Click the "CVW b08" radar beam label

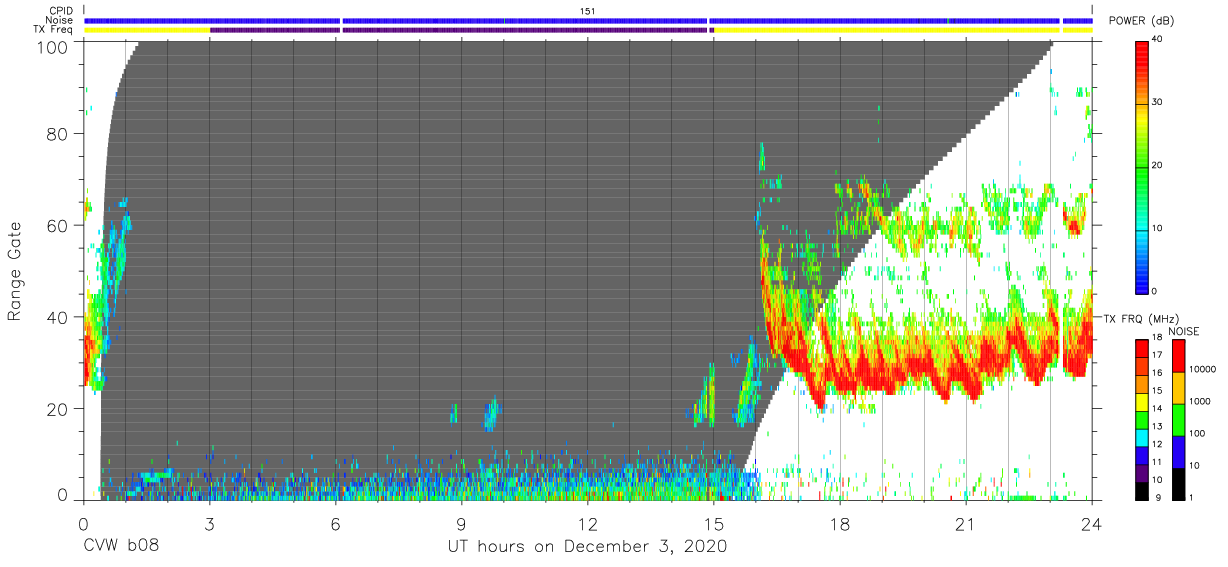121,547
